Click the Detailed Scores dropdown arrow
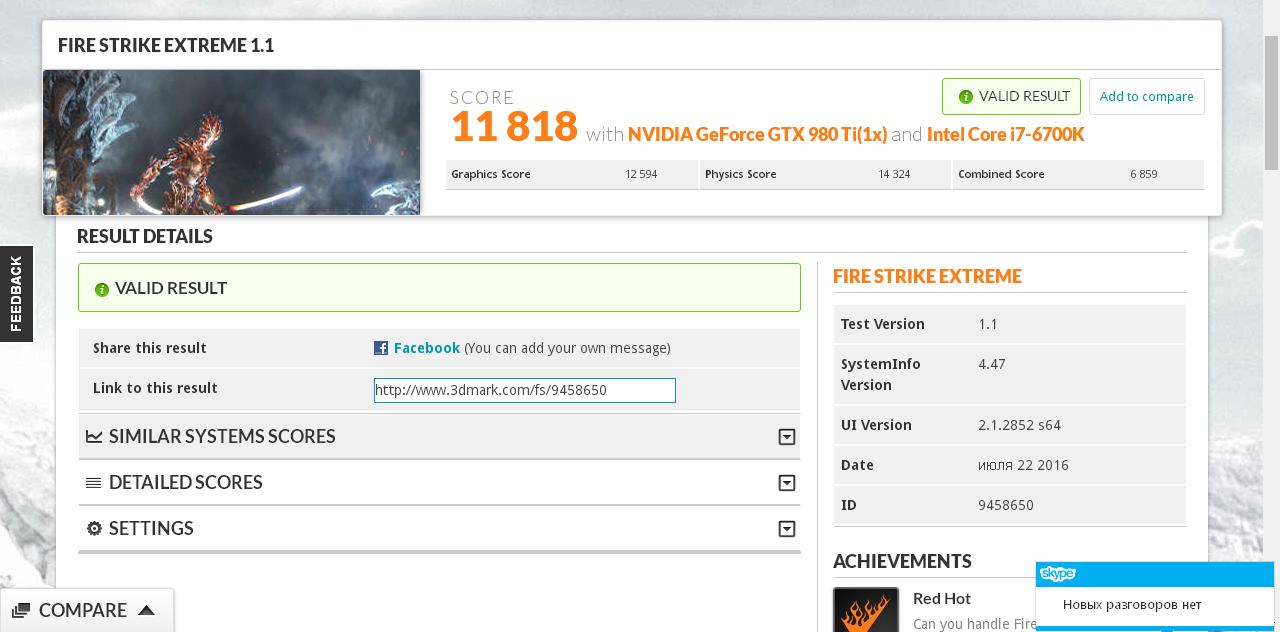This screenshot has height=632, width=1280. coord(787,483)
